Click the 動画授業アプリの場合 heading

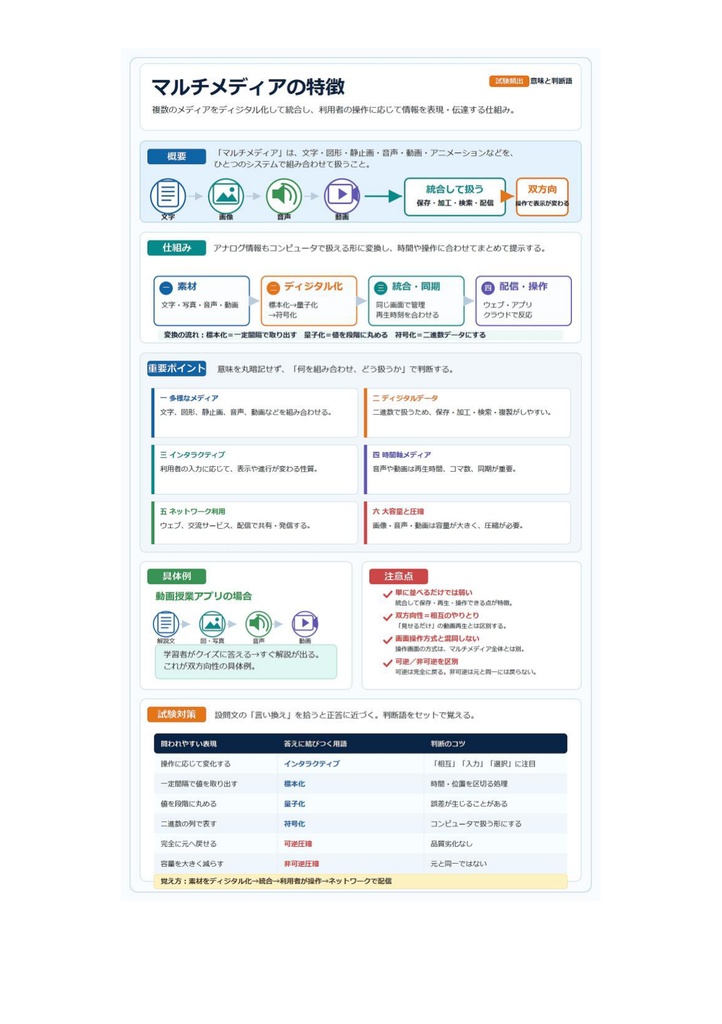coord(204,596)
